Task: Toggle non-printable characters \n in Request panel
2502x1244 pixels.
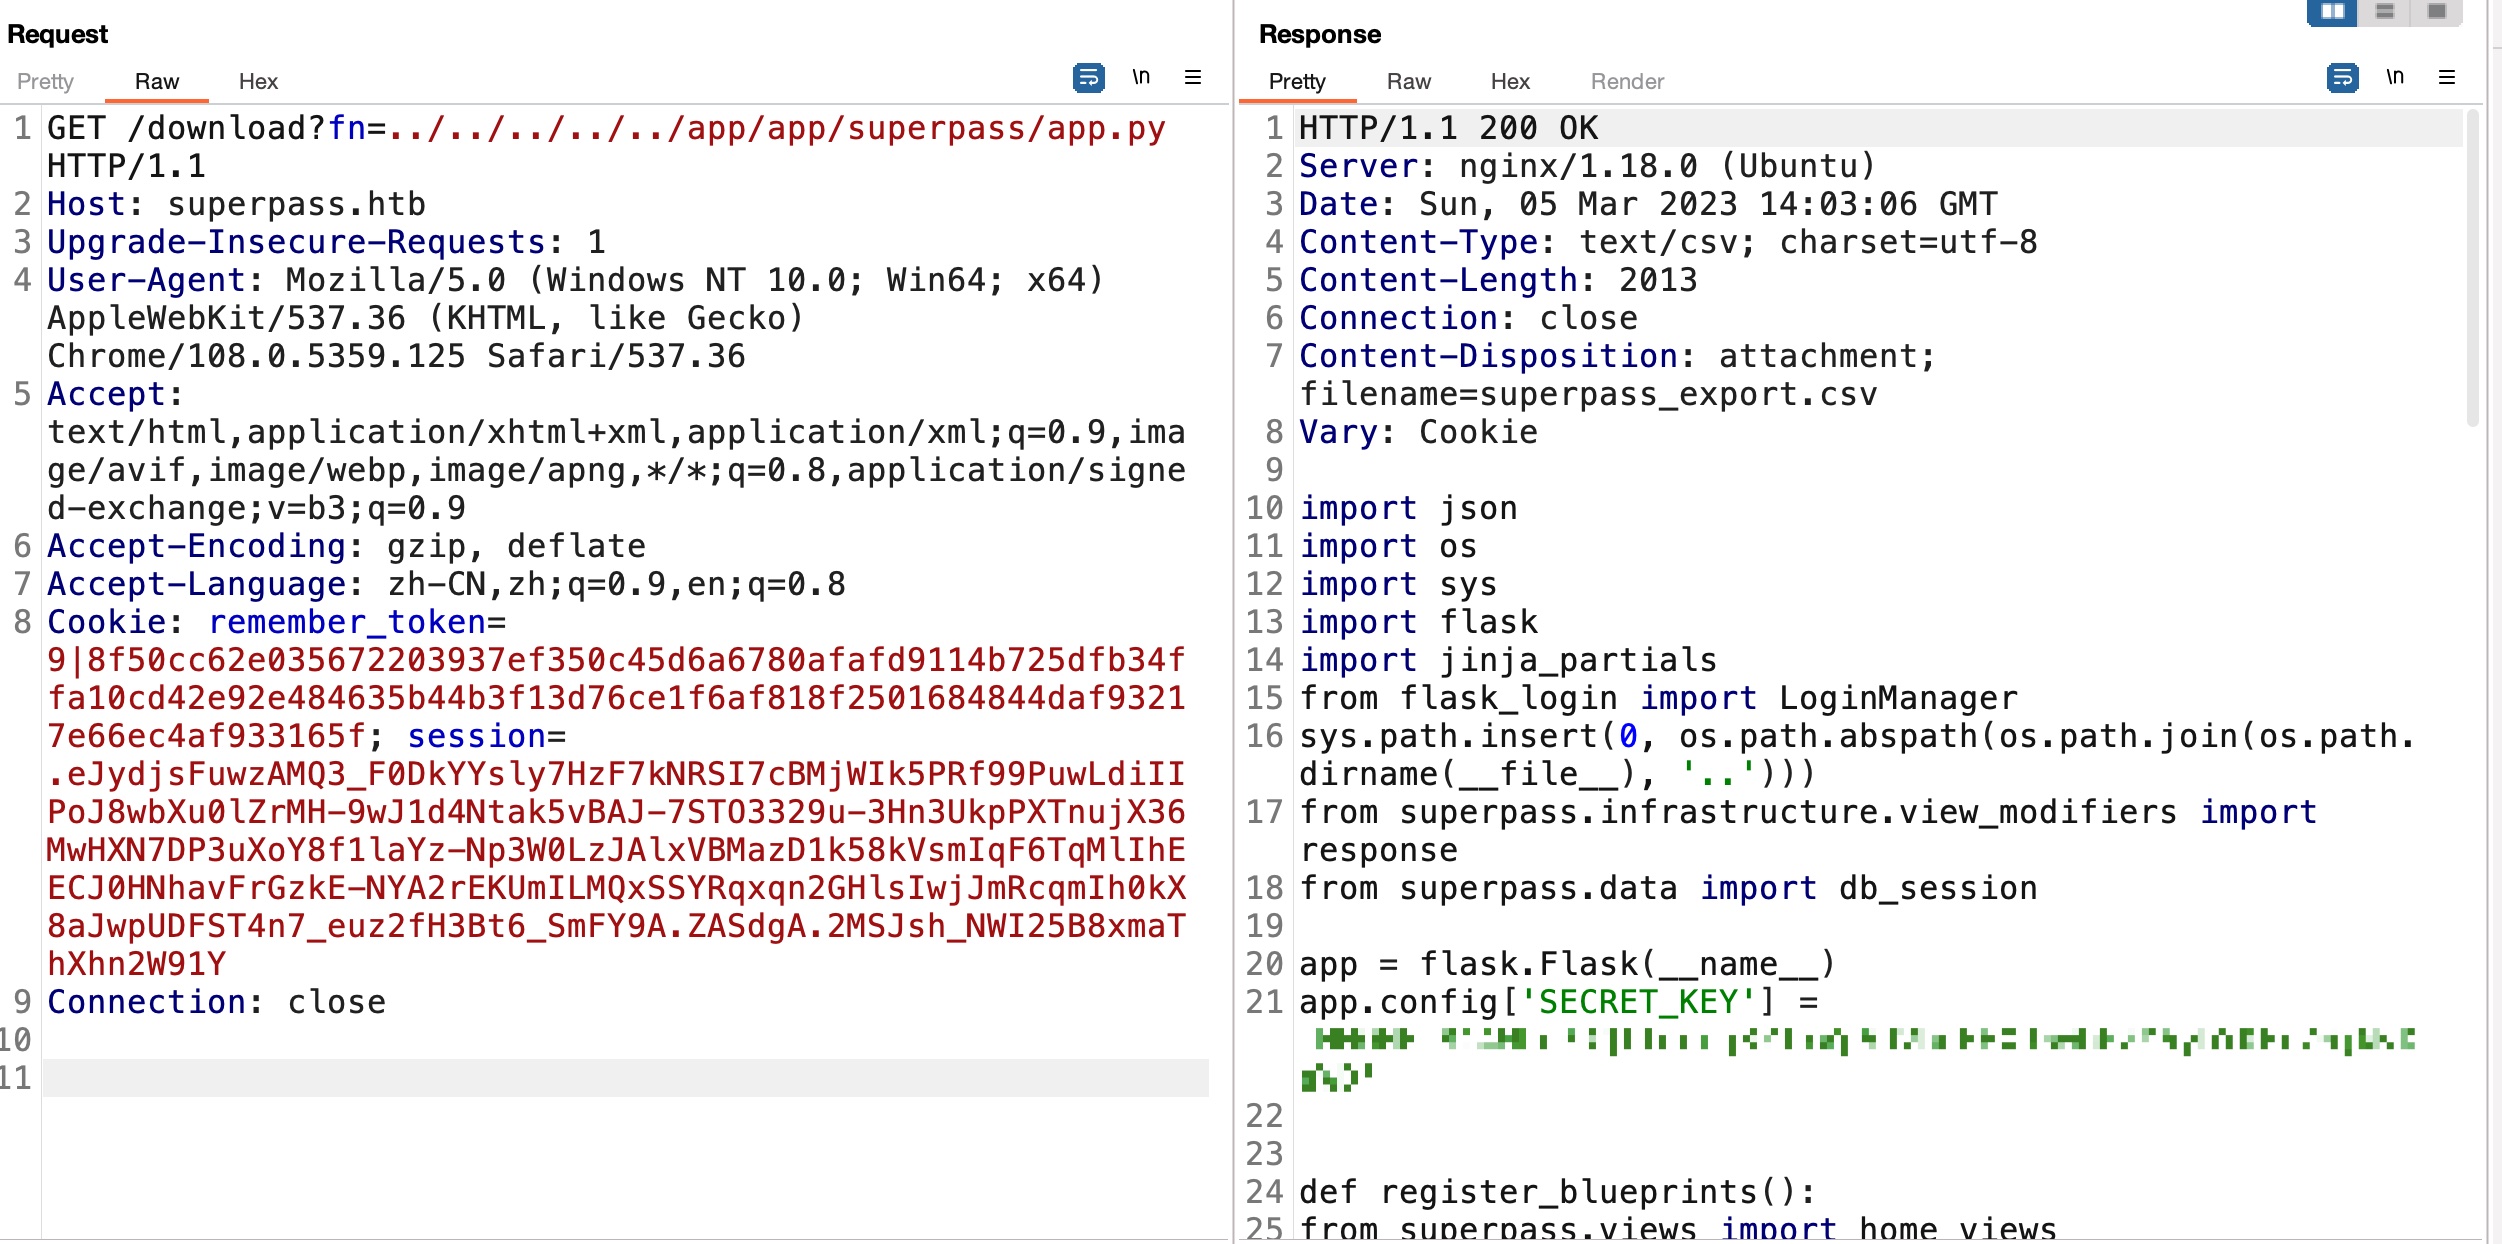Action: tap(1141, 77)
